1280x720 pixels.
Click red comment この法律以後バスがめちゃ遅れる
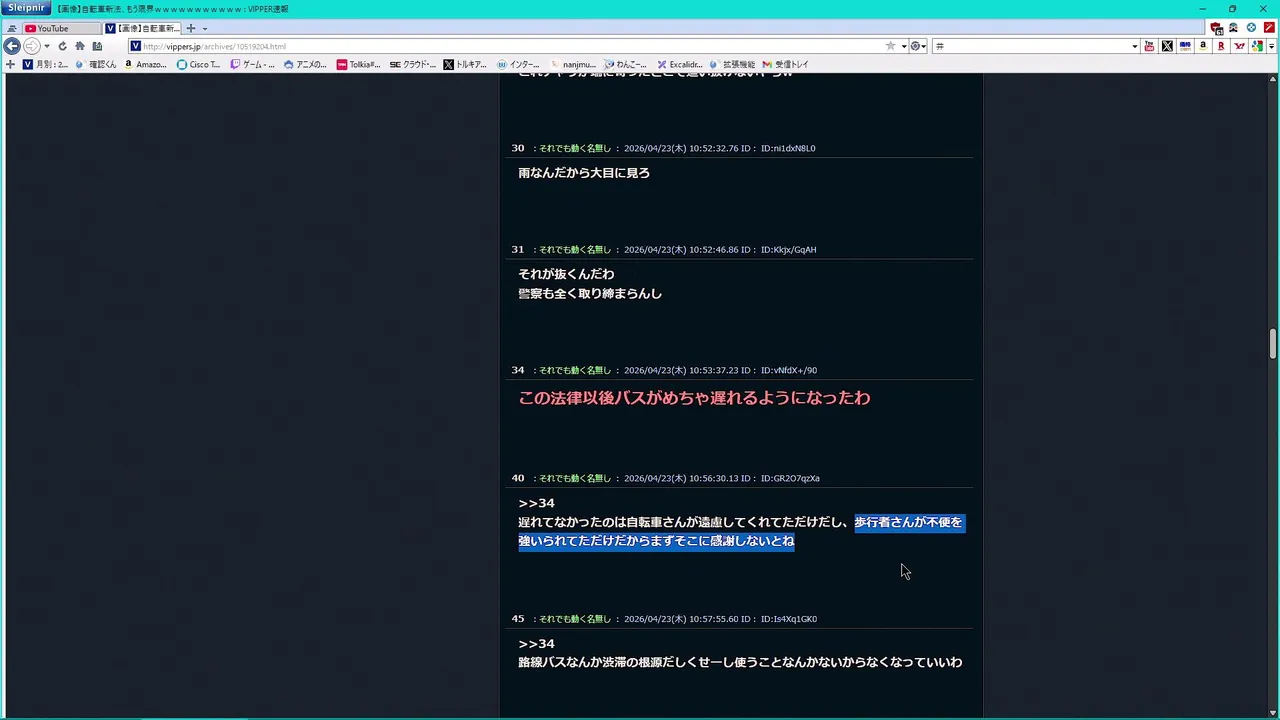click(x=694, y=398)
